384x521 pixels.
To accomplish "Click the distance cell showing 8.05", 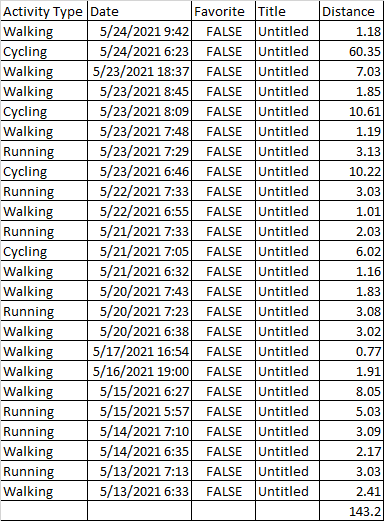I will (x=351, y=391).
